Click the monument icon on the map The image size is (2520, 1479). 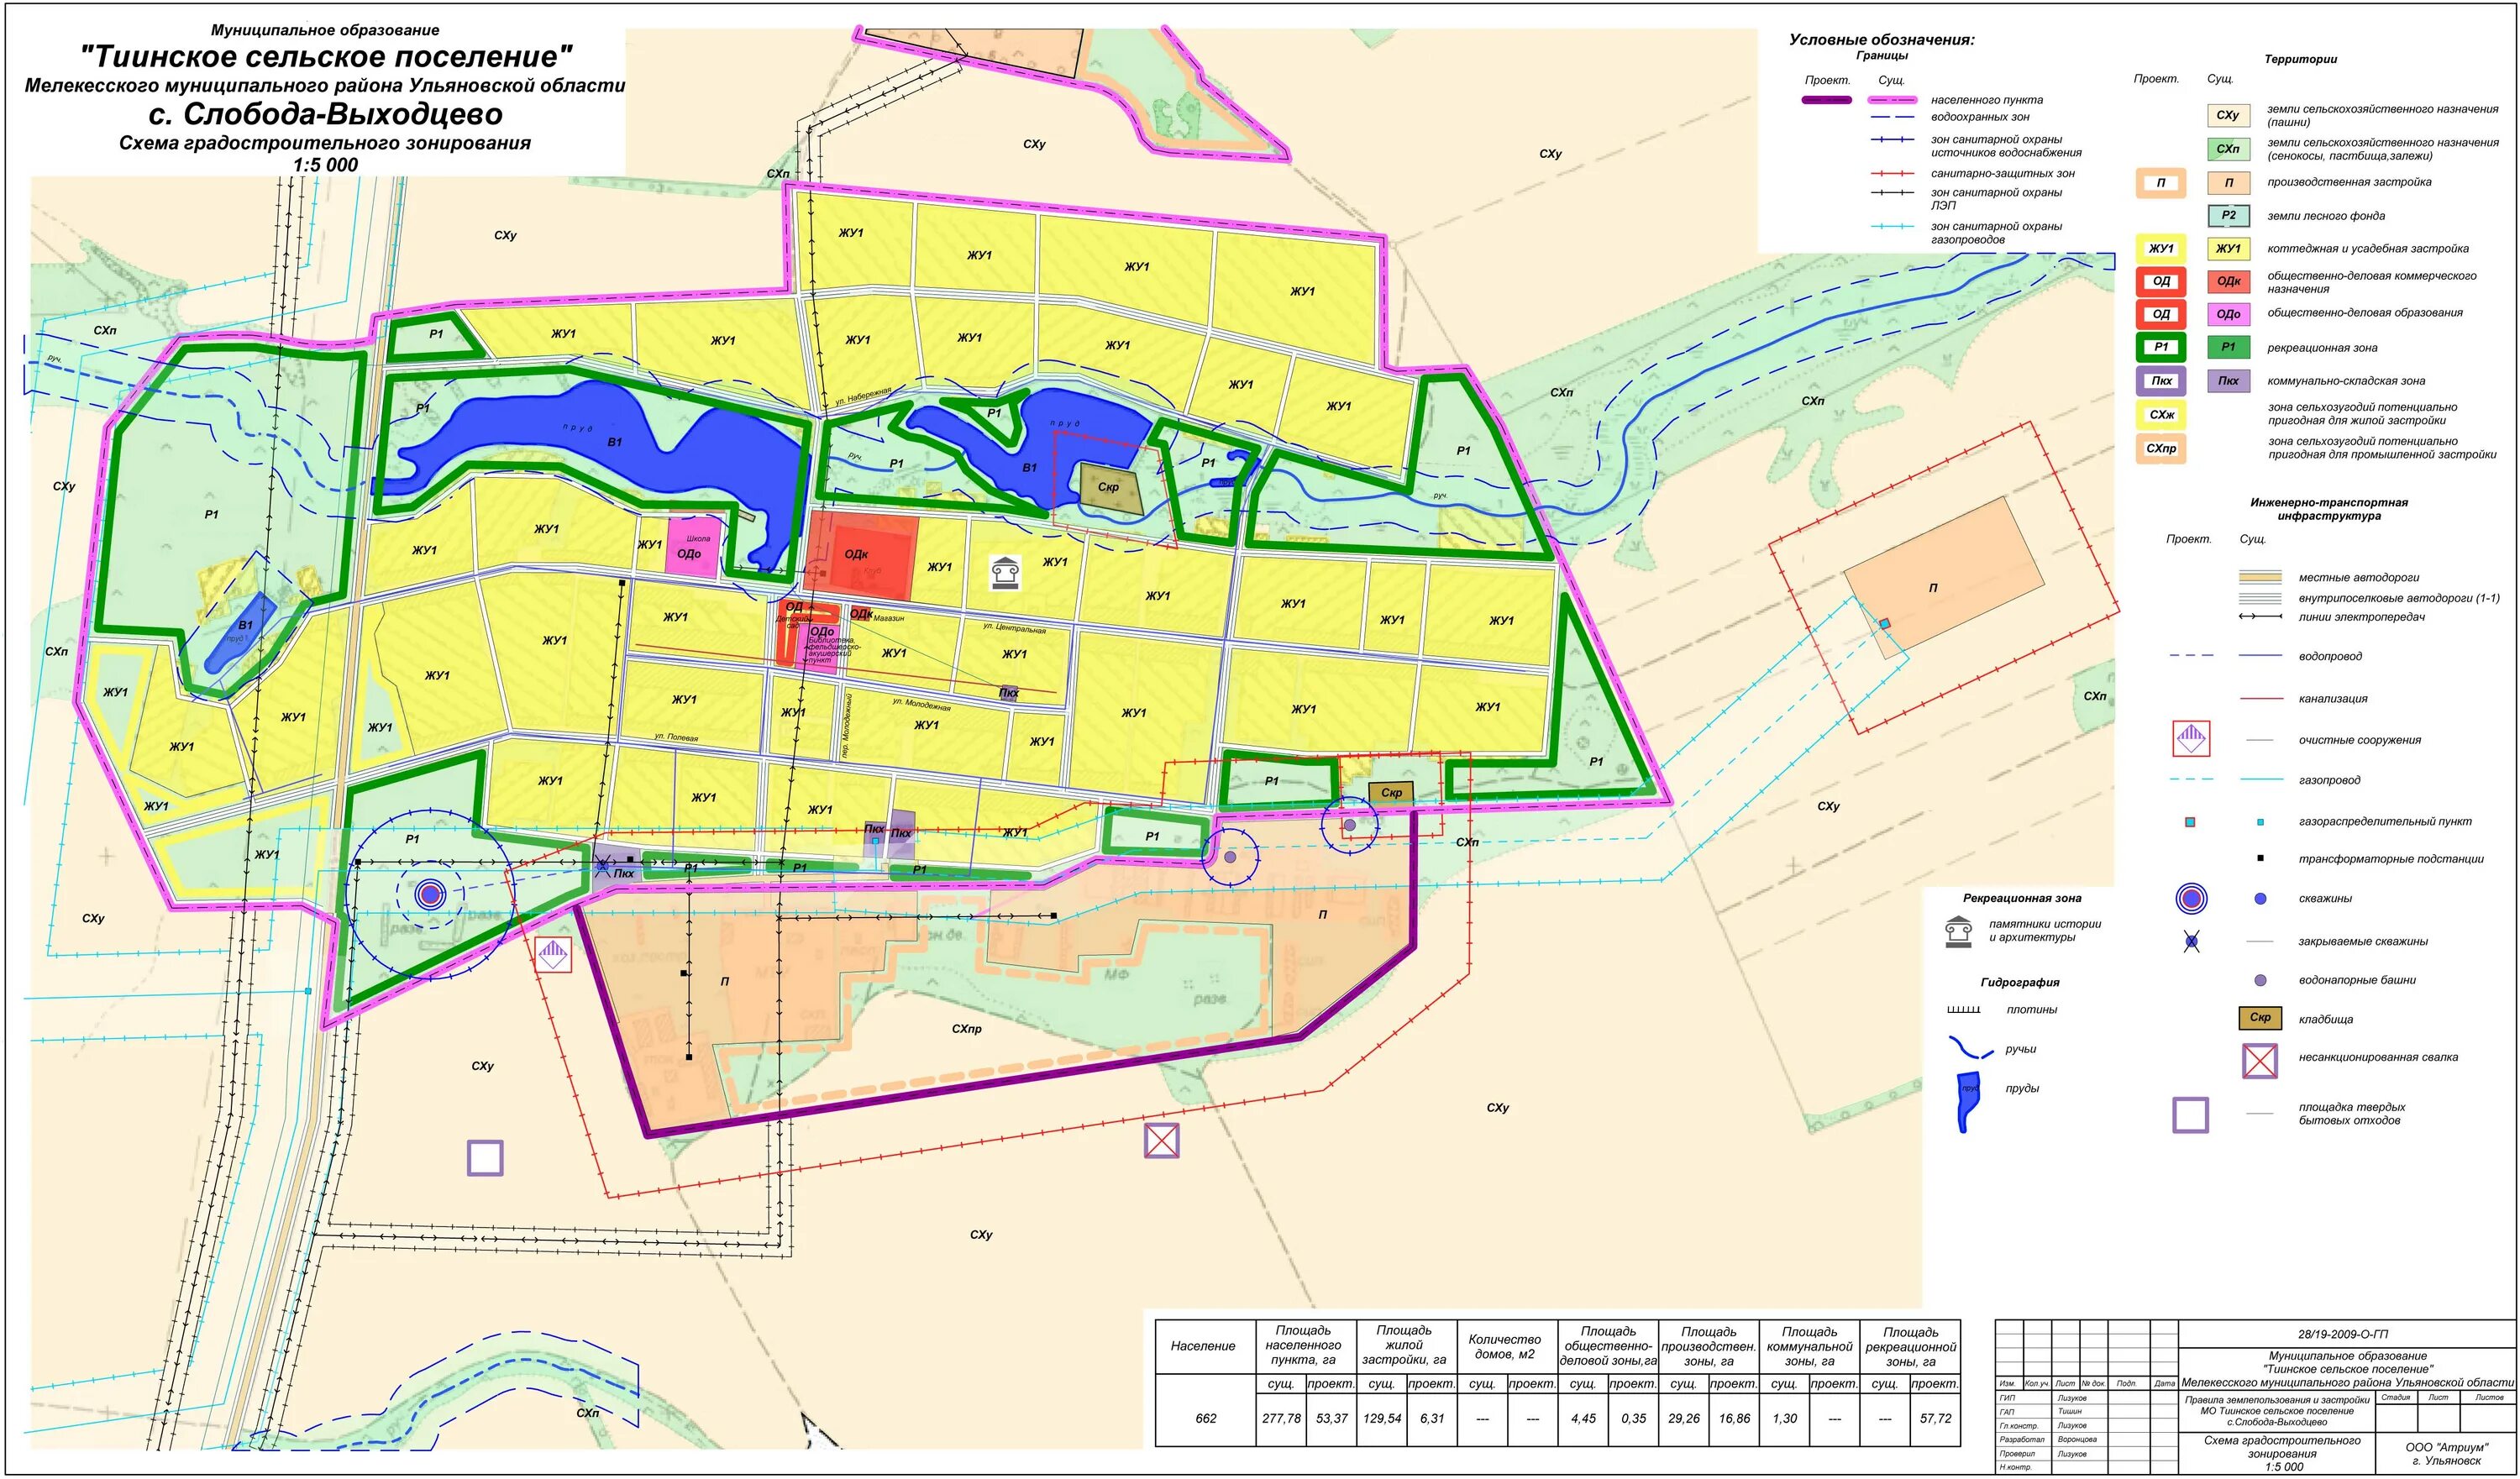tap(1005, 573)
